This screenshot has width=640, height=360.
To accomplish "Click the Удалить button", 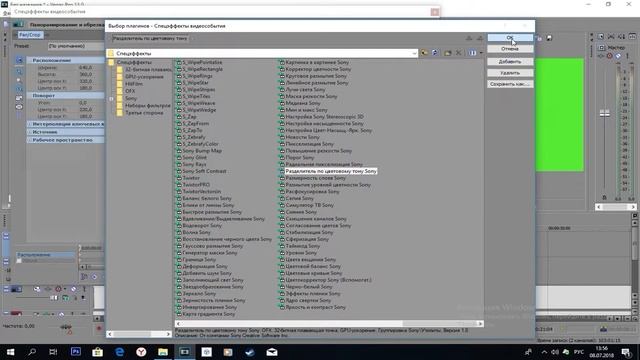I will click(510, 73).
